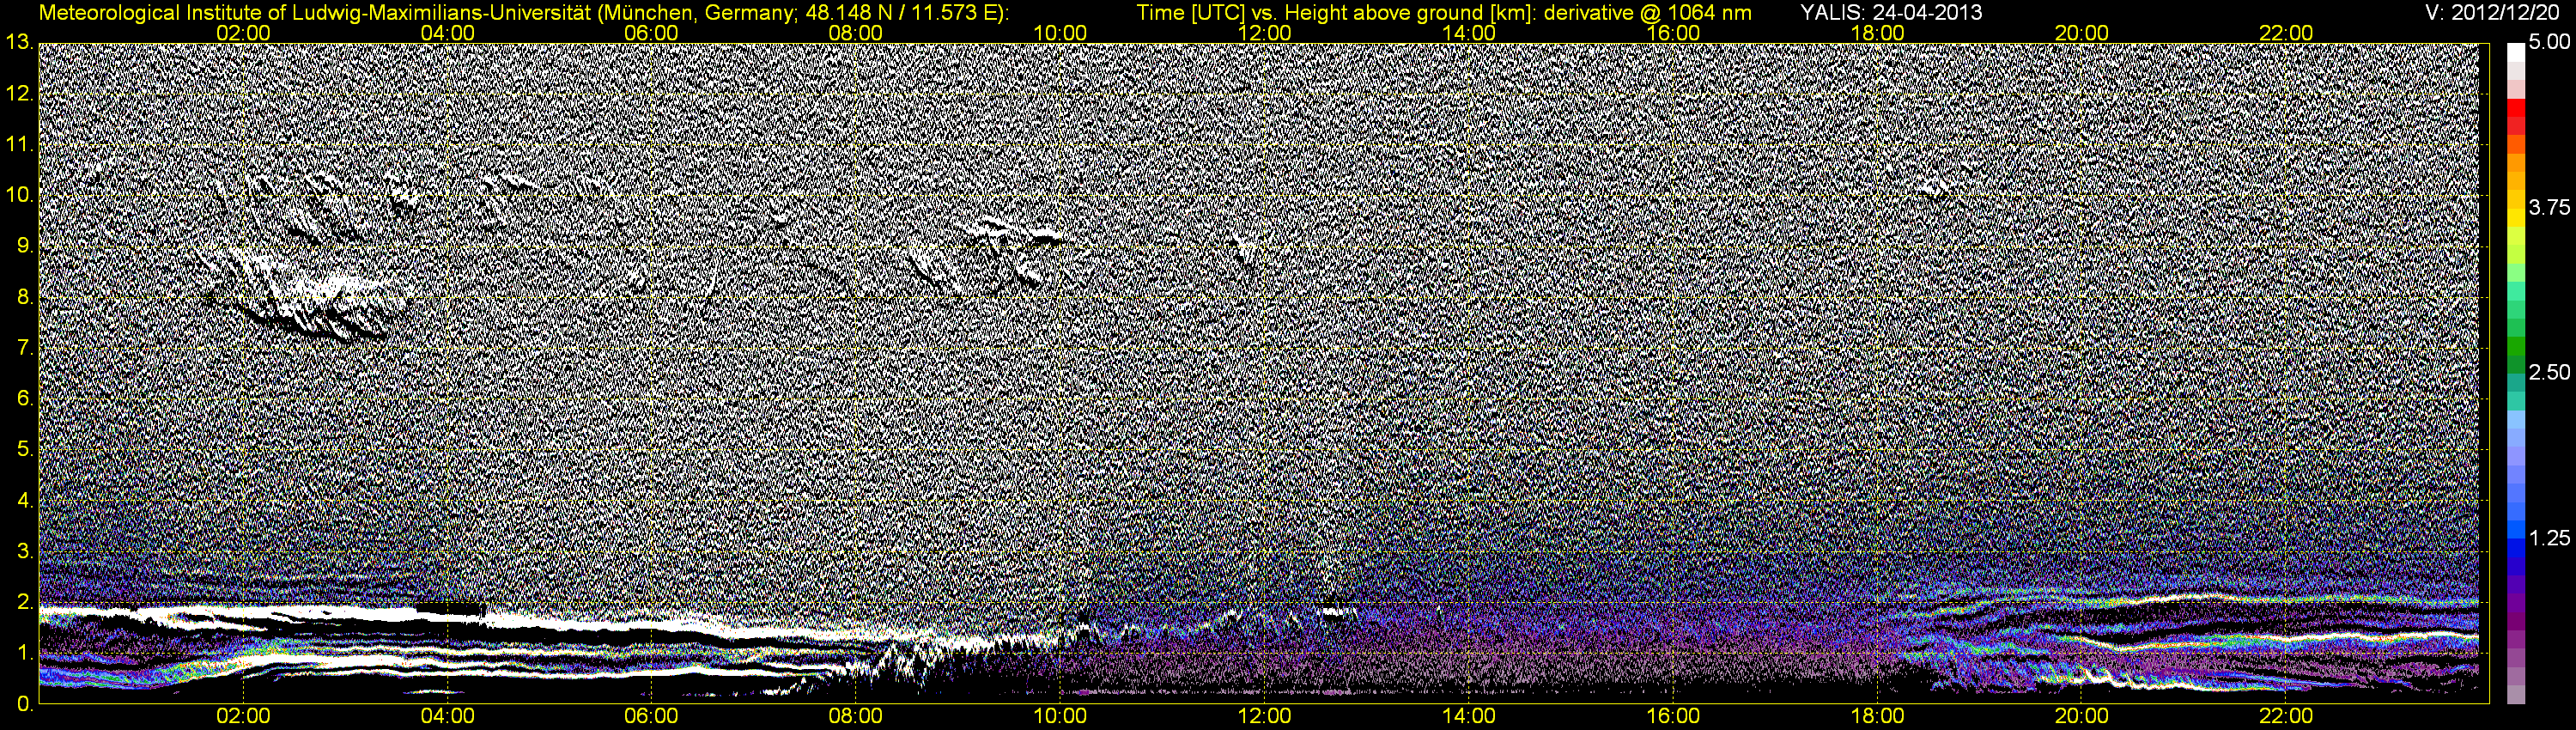Click the institute title text in the header
The image size is (2576, 730).
(524, 13)
